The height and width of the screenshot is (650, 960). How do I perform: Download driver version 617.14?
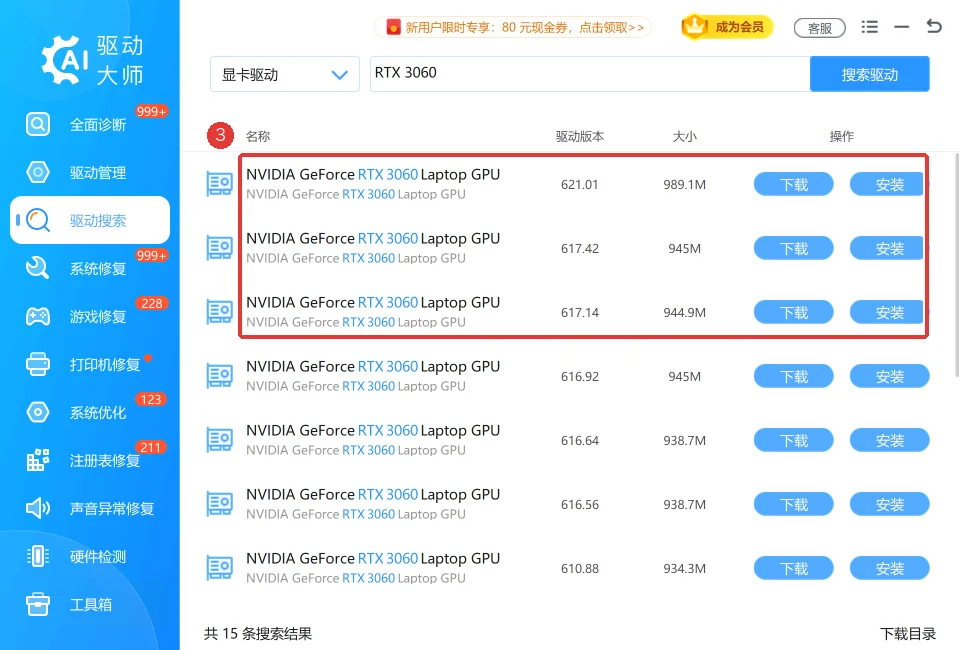[x=793, y=312]
